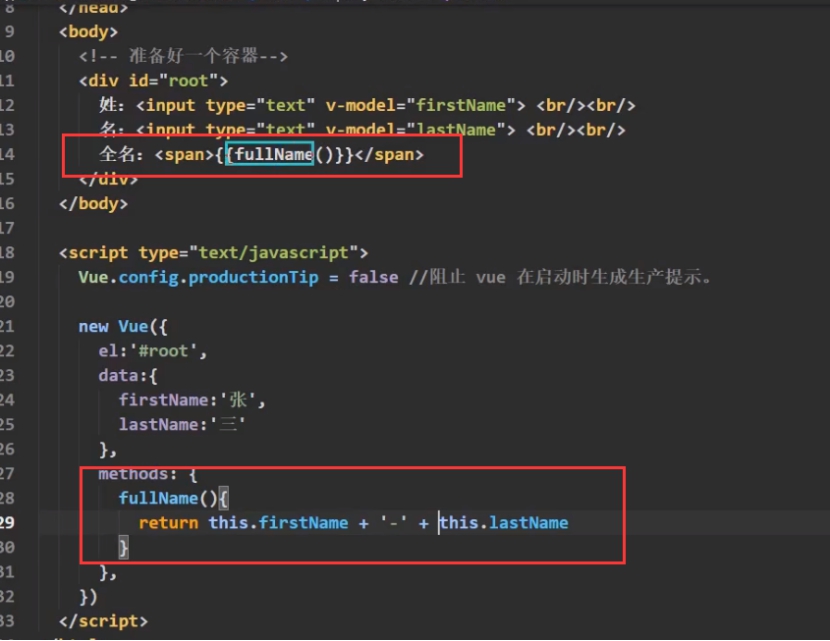This screenshot has height=641, width=830.
Task: Click the fullName() method definition
Action: tap(168, 499)
